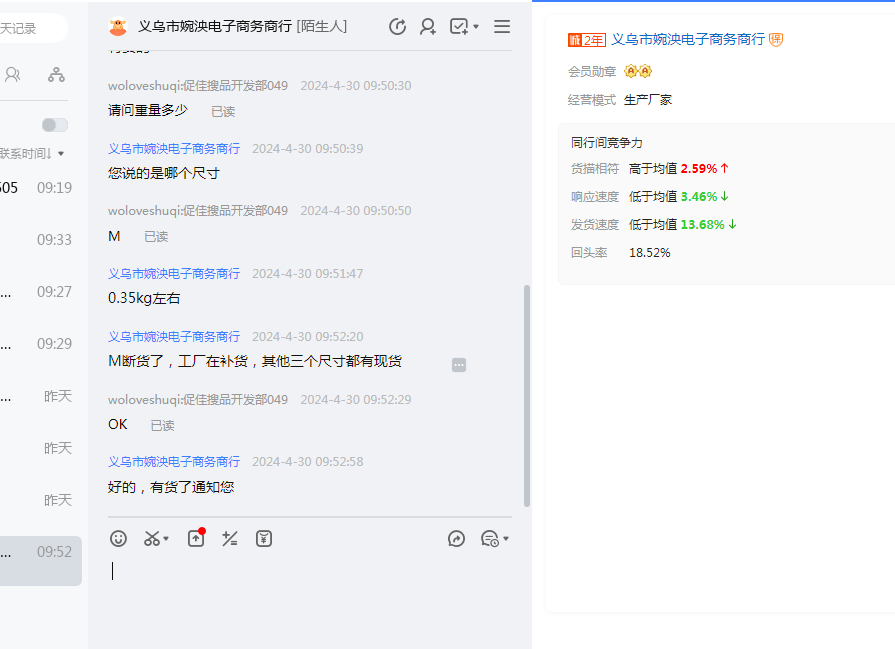This screenshot has height=649, width=895.
Task: Click the circular forward arrow icon
Action: (457, 539)
